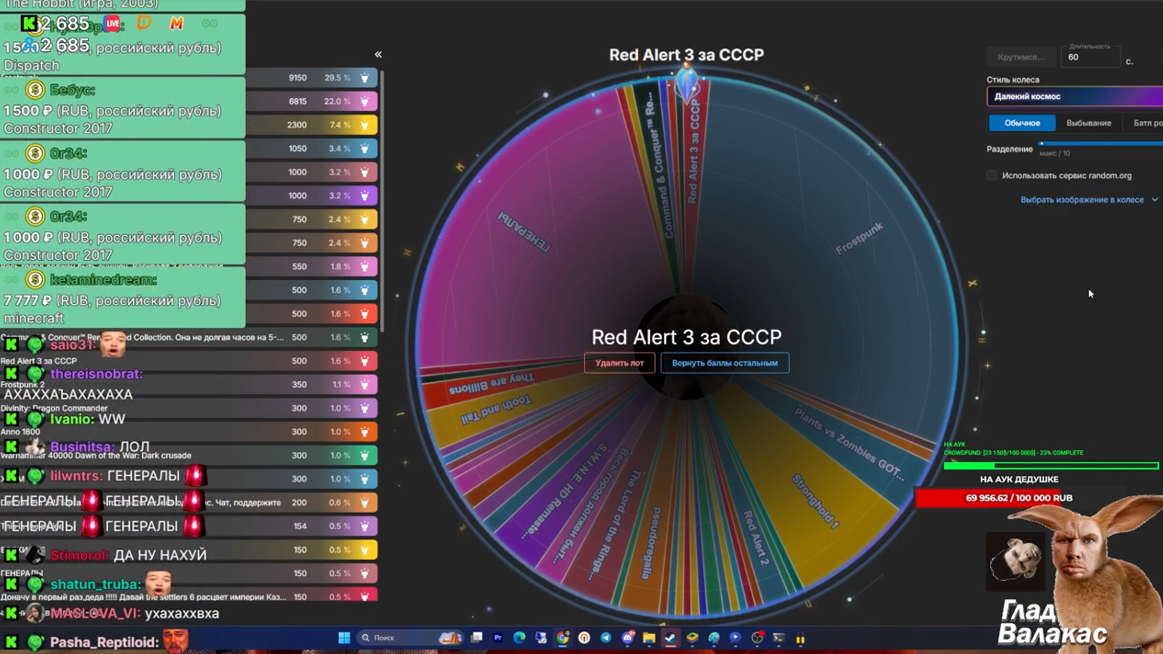The width and height of the screenshot is (1163, 654).
Task: Open Discord from the taskbar
Action: point(627,638)
